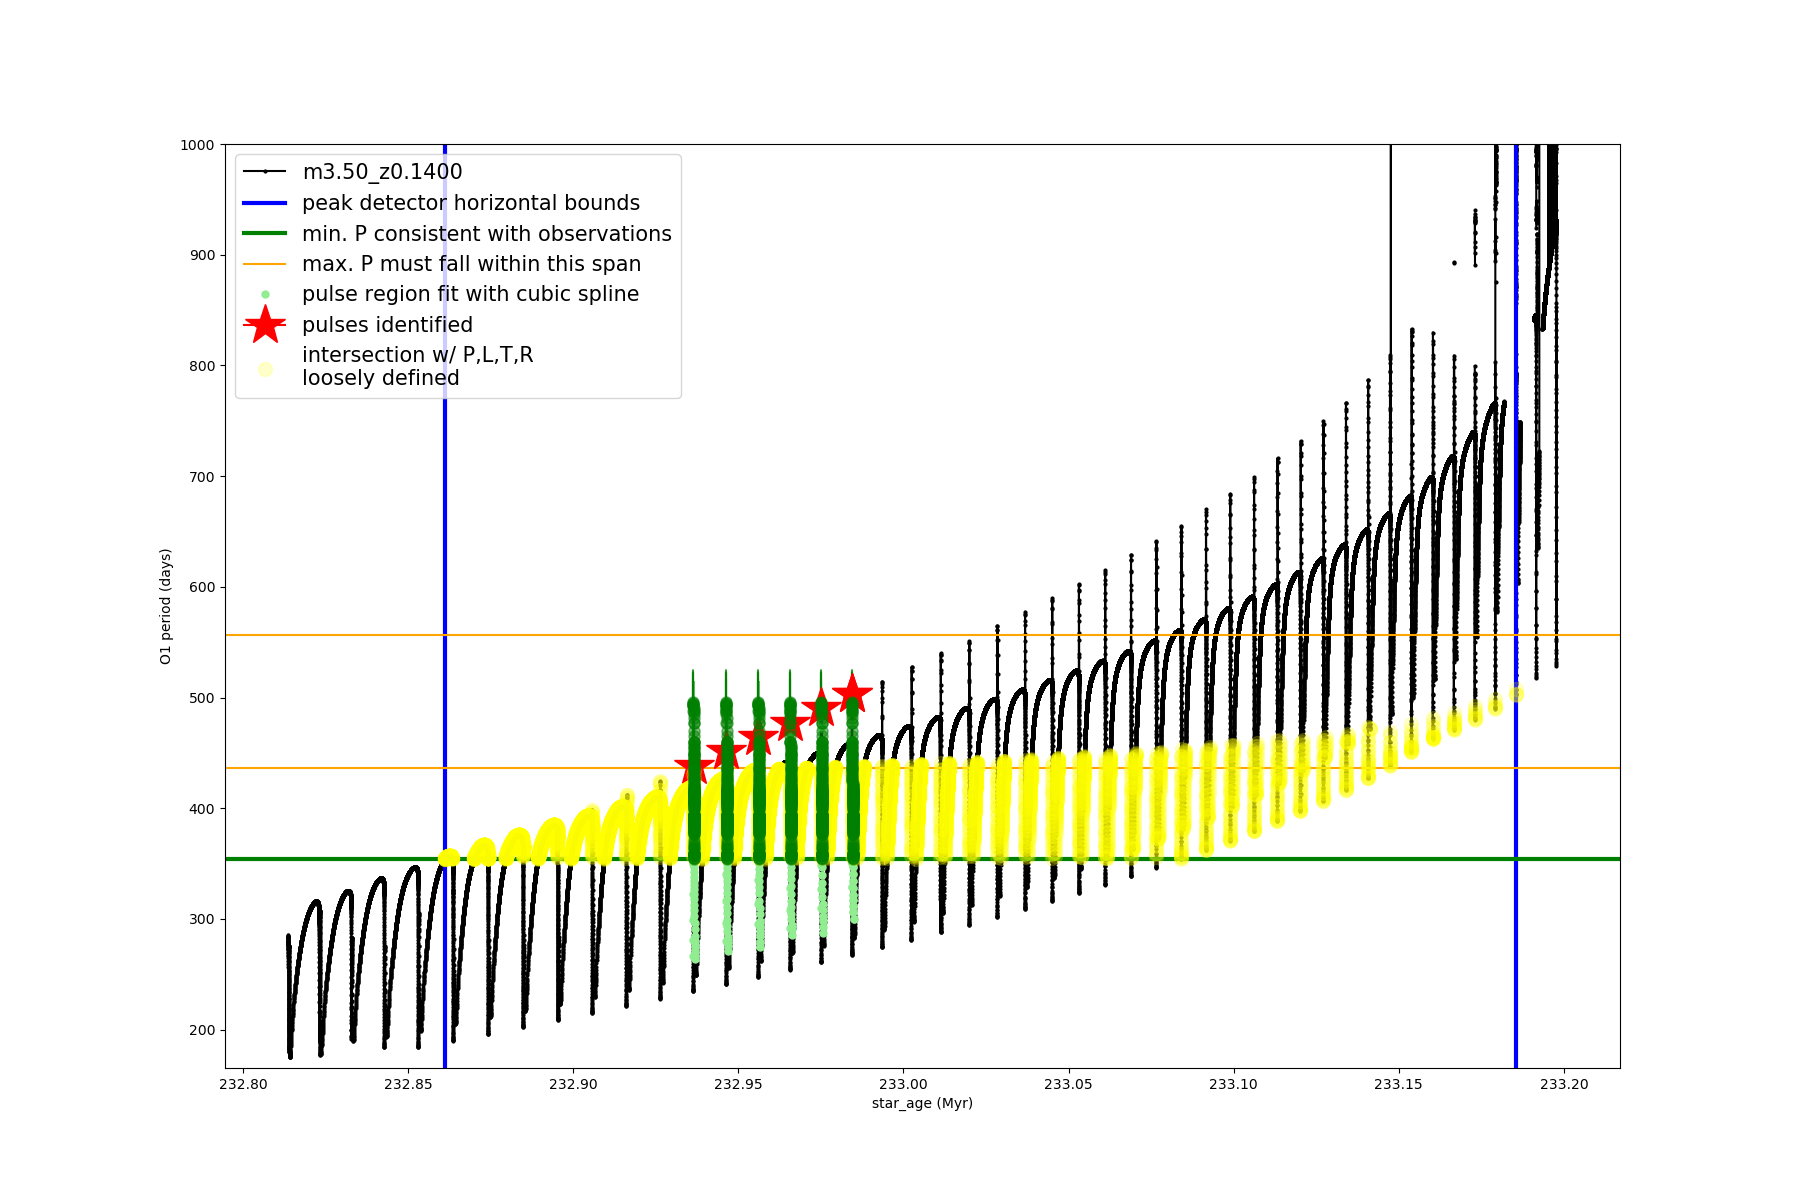Click the 'O1 period (days)' y-axis label
The width and height of the screenshot is (1800, 1200).
tap(166, 606)
